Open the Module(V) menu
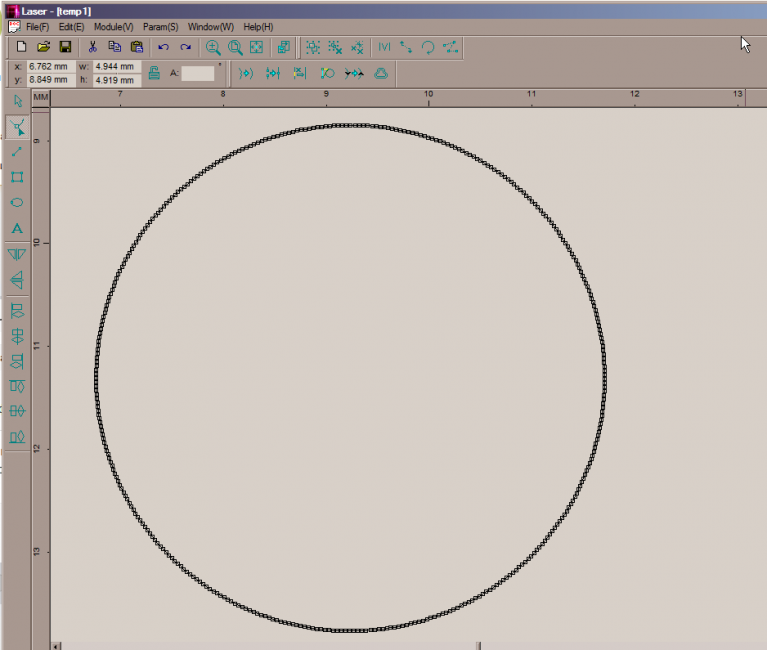The height and width of the screenshot is (650, 767). coord(113,26)
